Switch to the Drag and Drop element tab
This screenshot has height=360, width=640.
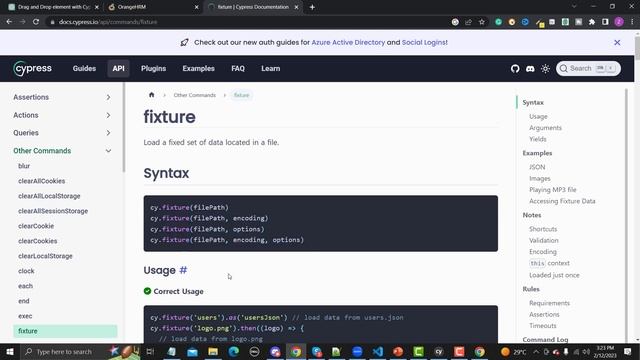point(53,7)
